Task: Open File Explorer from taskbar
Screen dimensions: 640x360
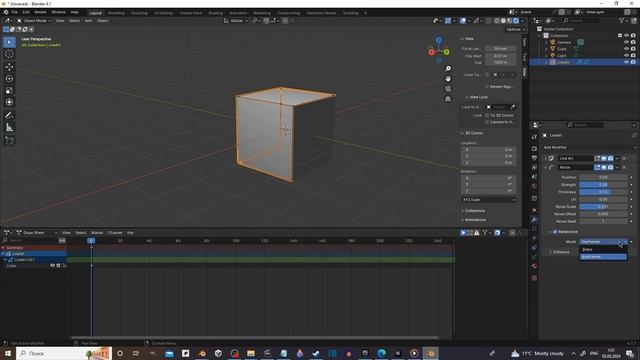Action: coord(251,353)
